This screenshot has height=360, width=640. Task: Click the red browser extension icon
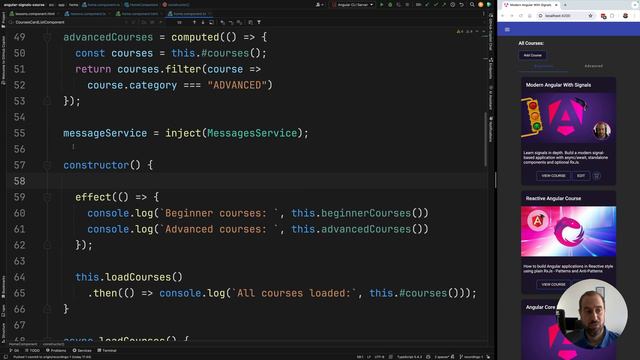[603, 16]
